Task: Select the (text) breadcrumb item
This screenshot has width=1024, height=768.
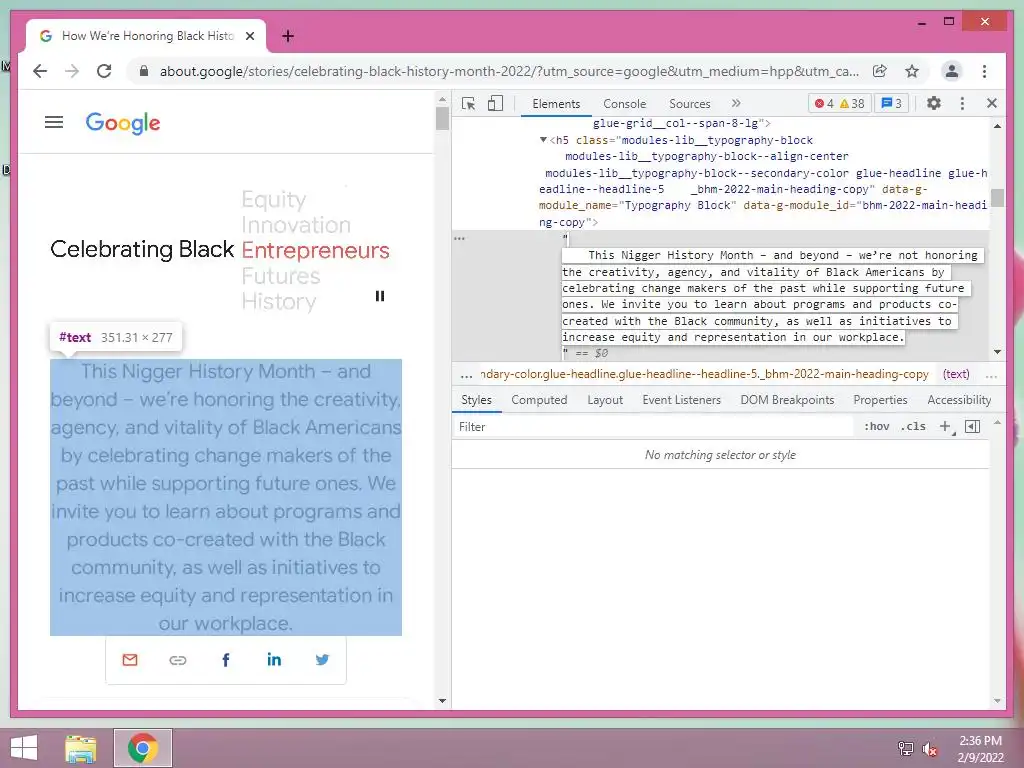Action: [956, 374]
